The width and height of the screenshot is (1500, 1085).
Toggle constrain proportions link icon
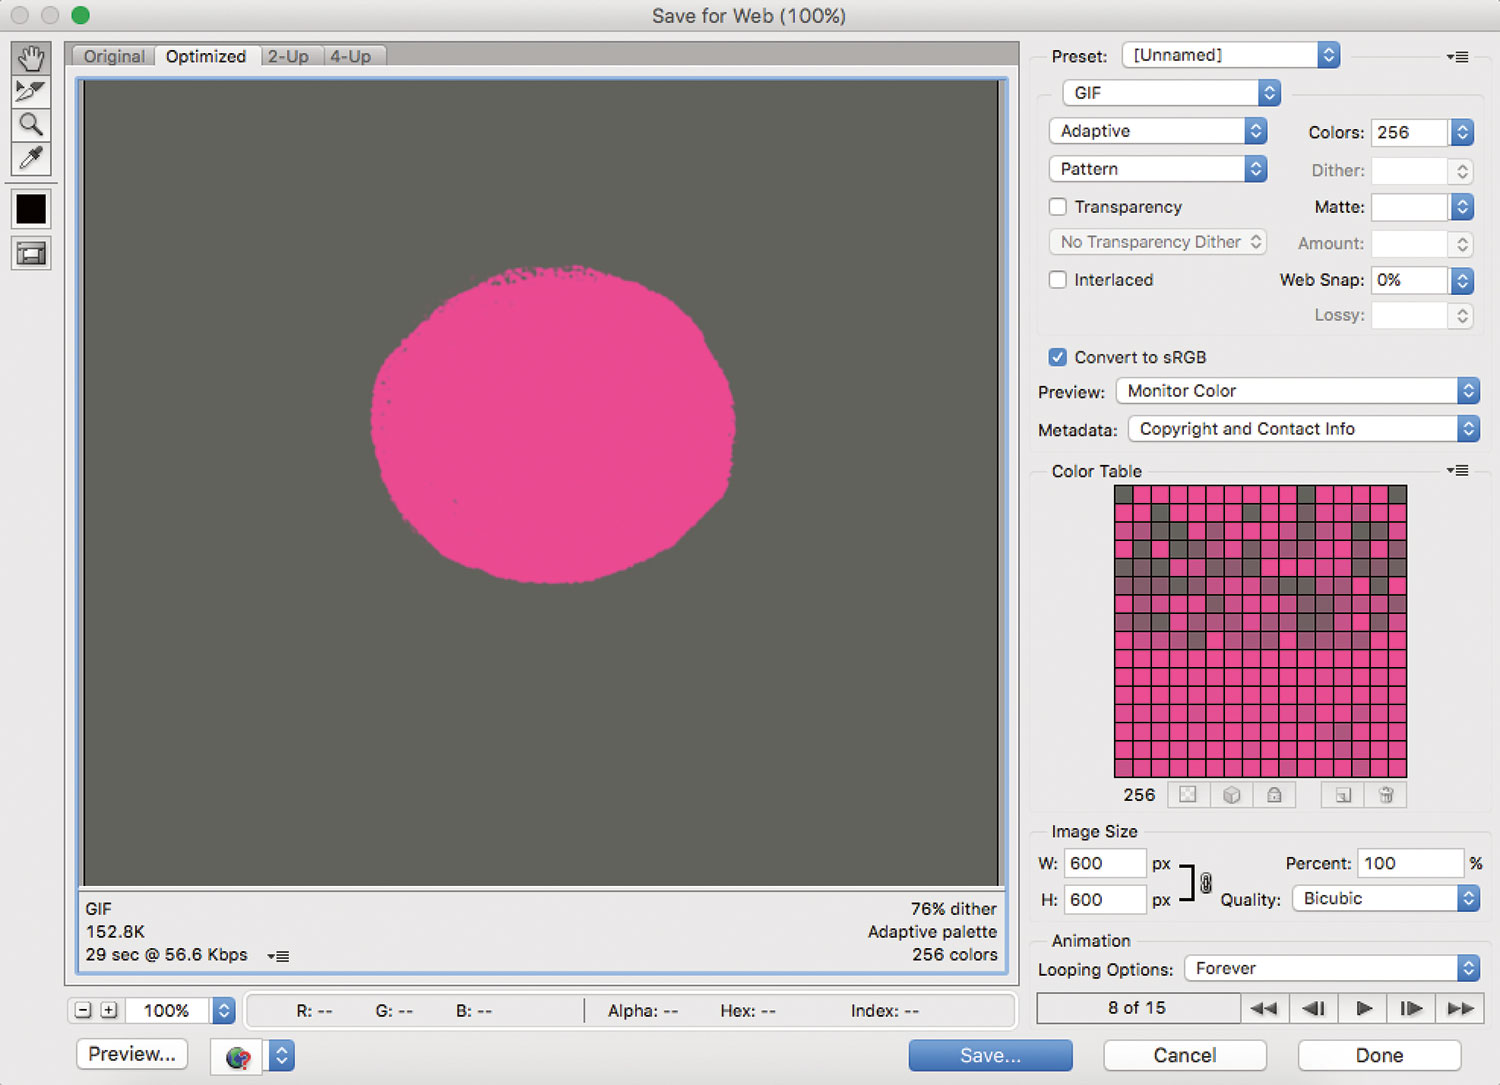tap(1206, 883)
